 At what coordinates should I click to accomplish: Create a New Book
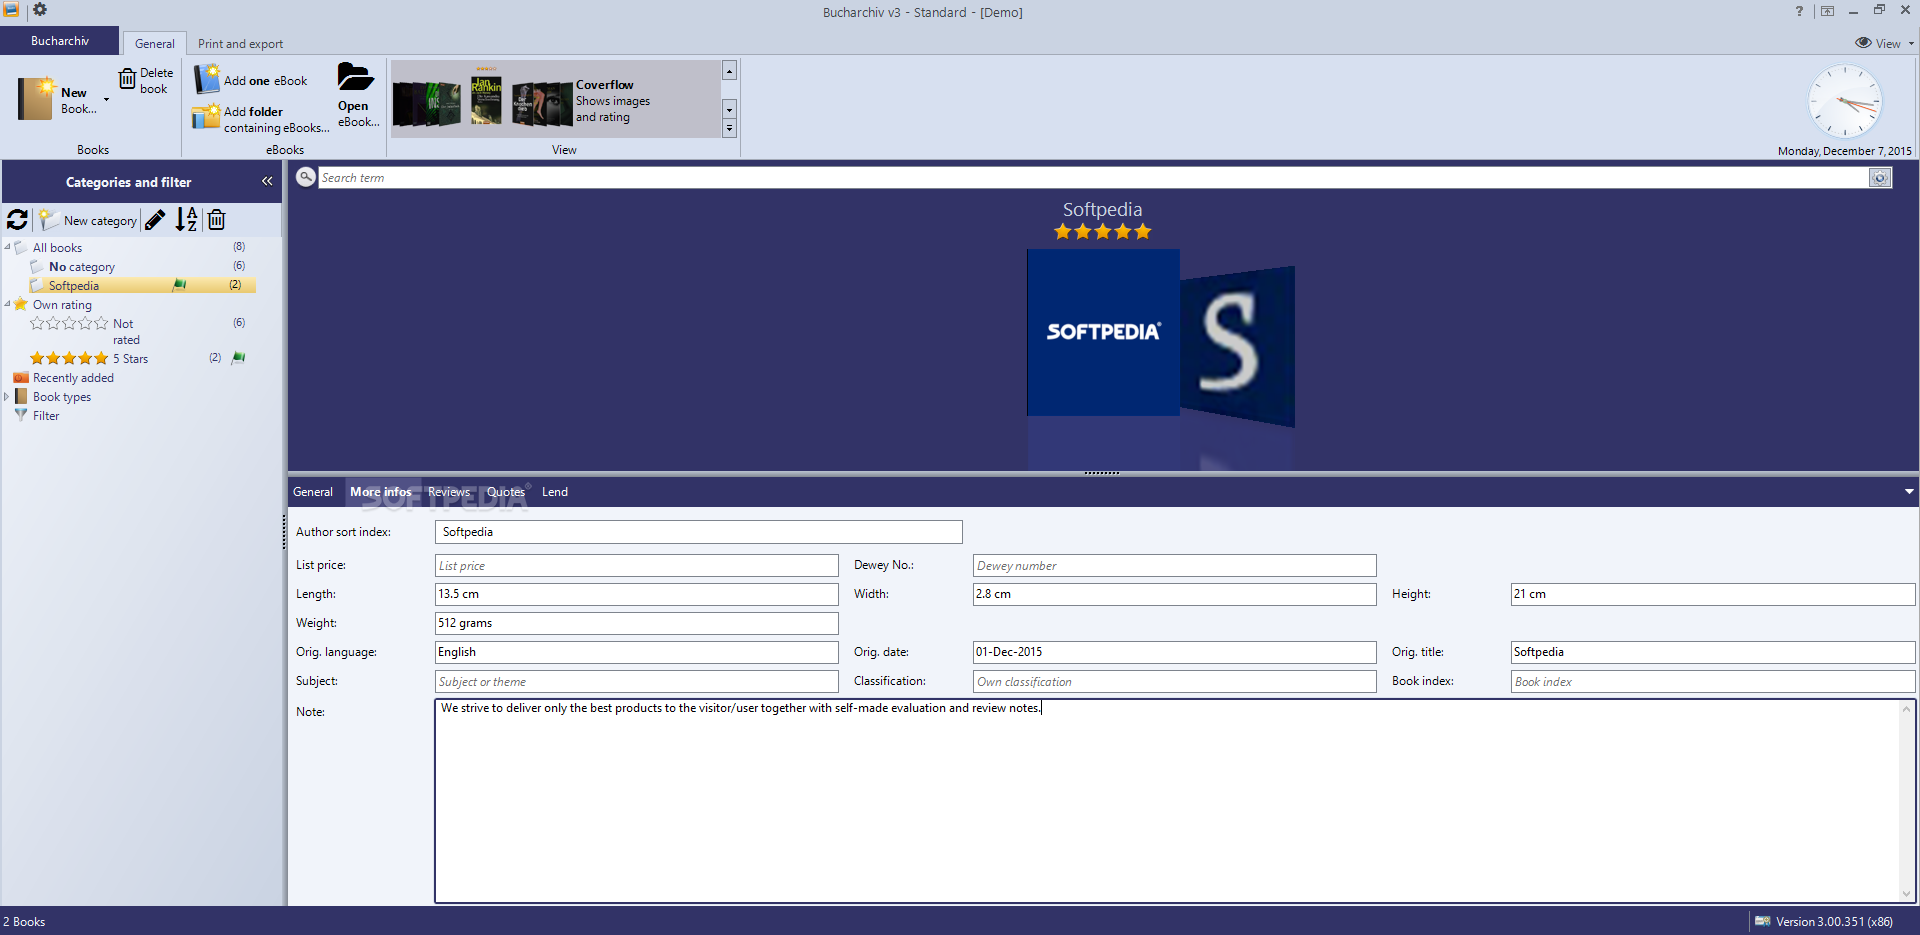coord(57,99)
